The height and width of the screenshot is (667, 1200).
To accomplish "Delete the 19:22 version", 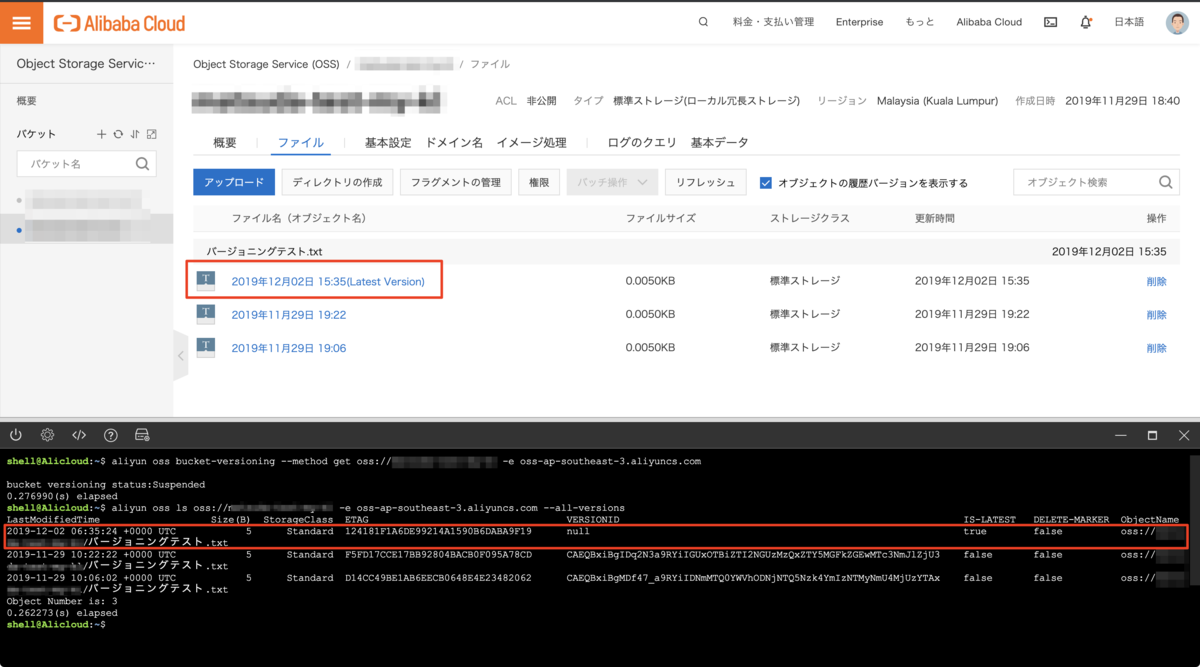I will [x=1156, y=315].
